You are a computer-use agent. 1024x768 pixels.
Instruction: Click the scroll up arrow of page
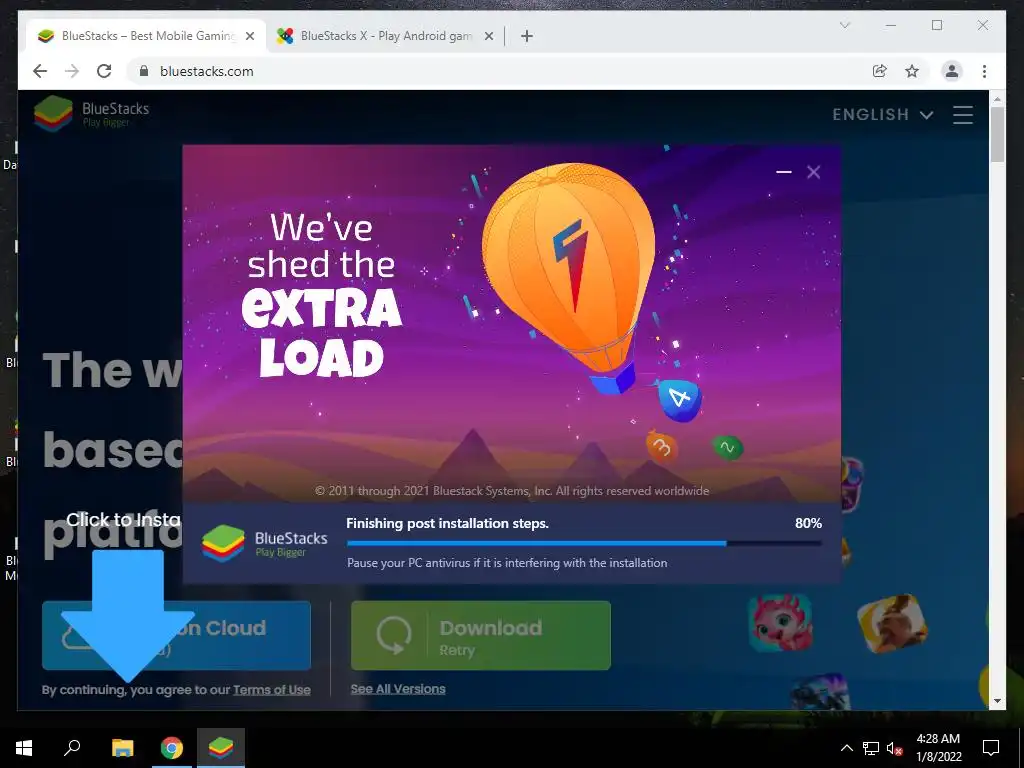pos(997,99)
